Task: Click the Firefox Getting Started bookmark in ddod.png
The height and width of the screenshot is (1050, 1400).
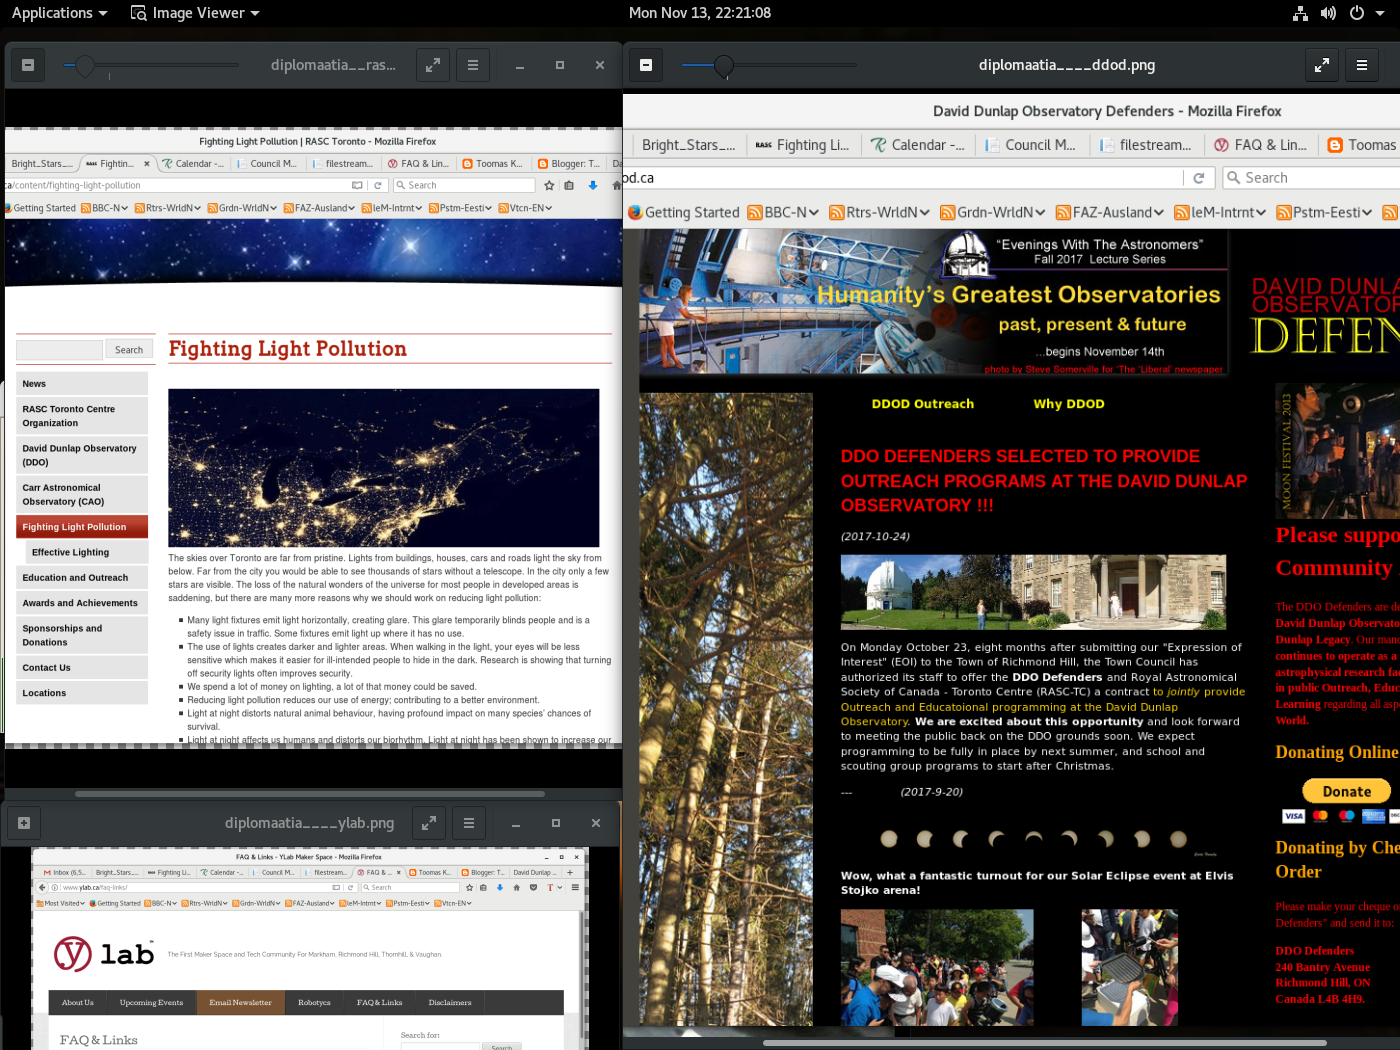Action: 683,212
